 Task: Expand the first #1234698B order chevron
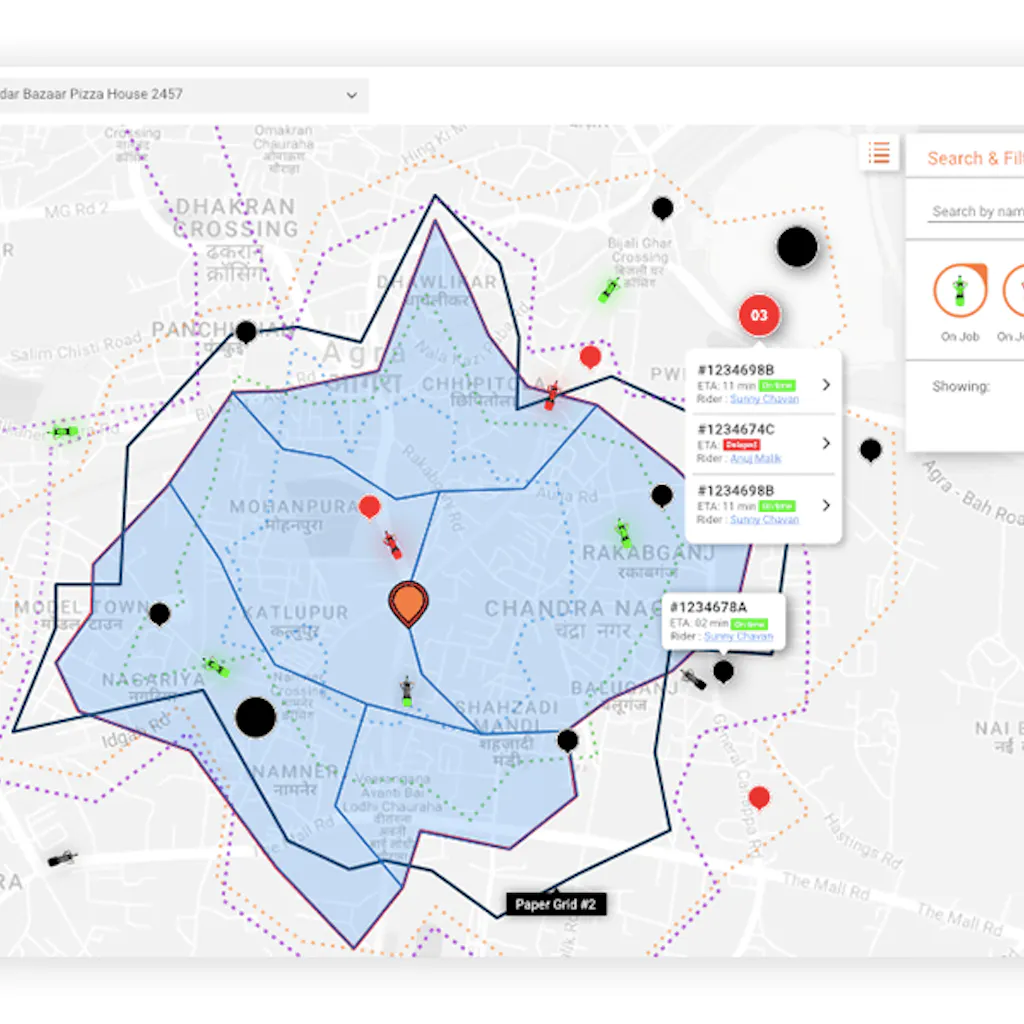point(825,384)
